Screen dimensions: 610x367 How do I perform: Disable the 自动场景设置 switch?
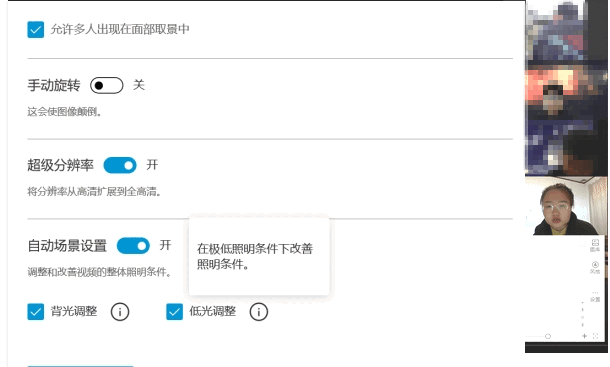pyautogui.click(x=133, y=246)
